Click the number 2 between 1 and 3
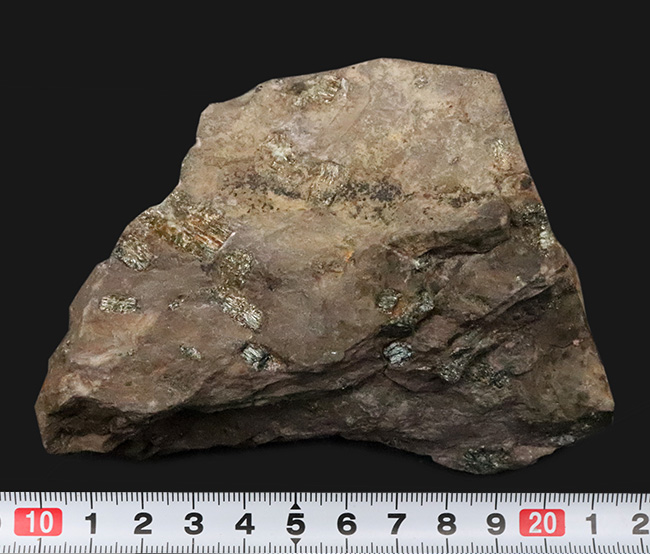 click(x=142, y=523)
